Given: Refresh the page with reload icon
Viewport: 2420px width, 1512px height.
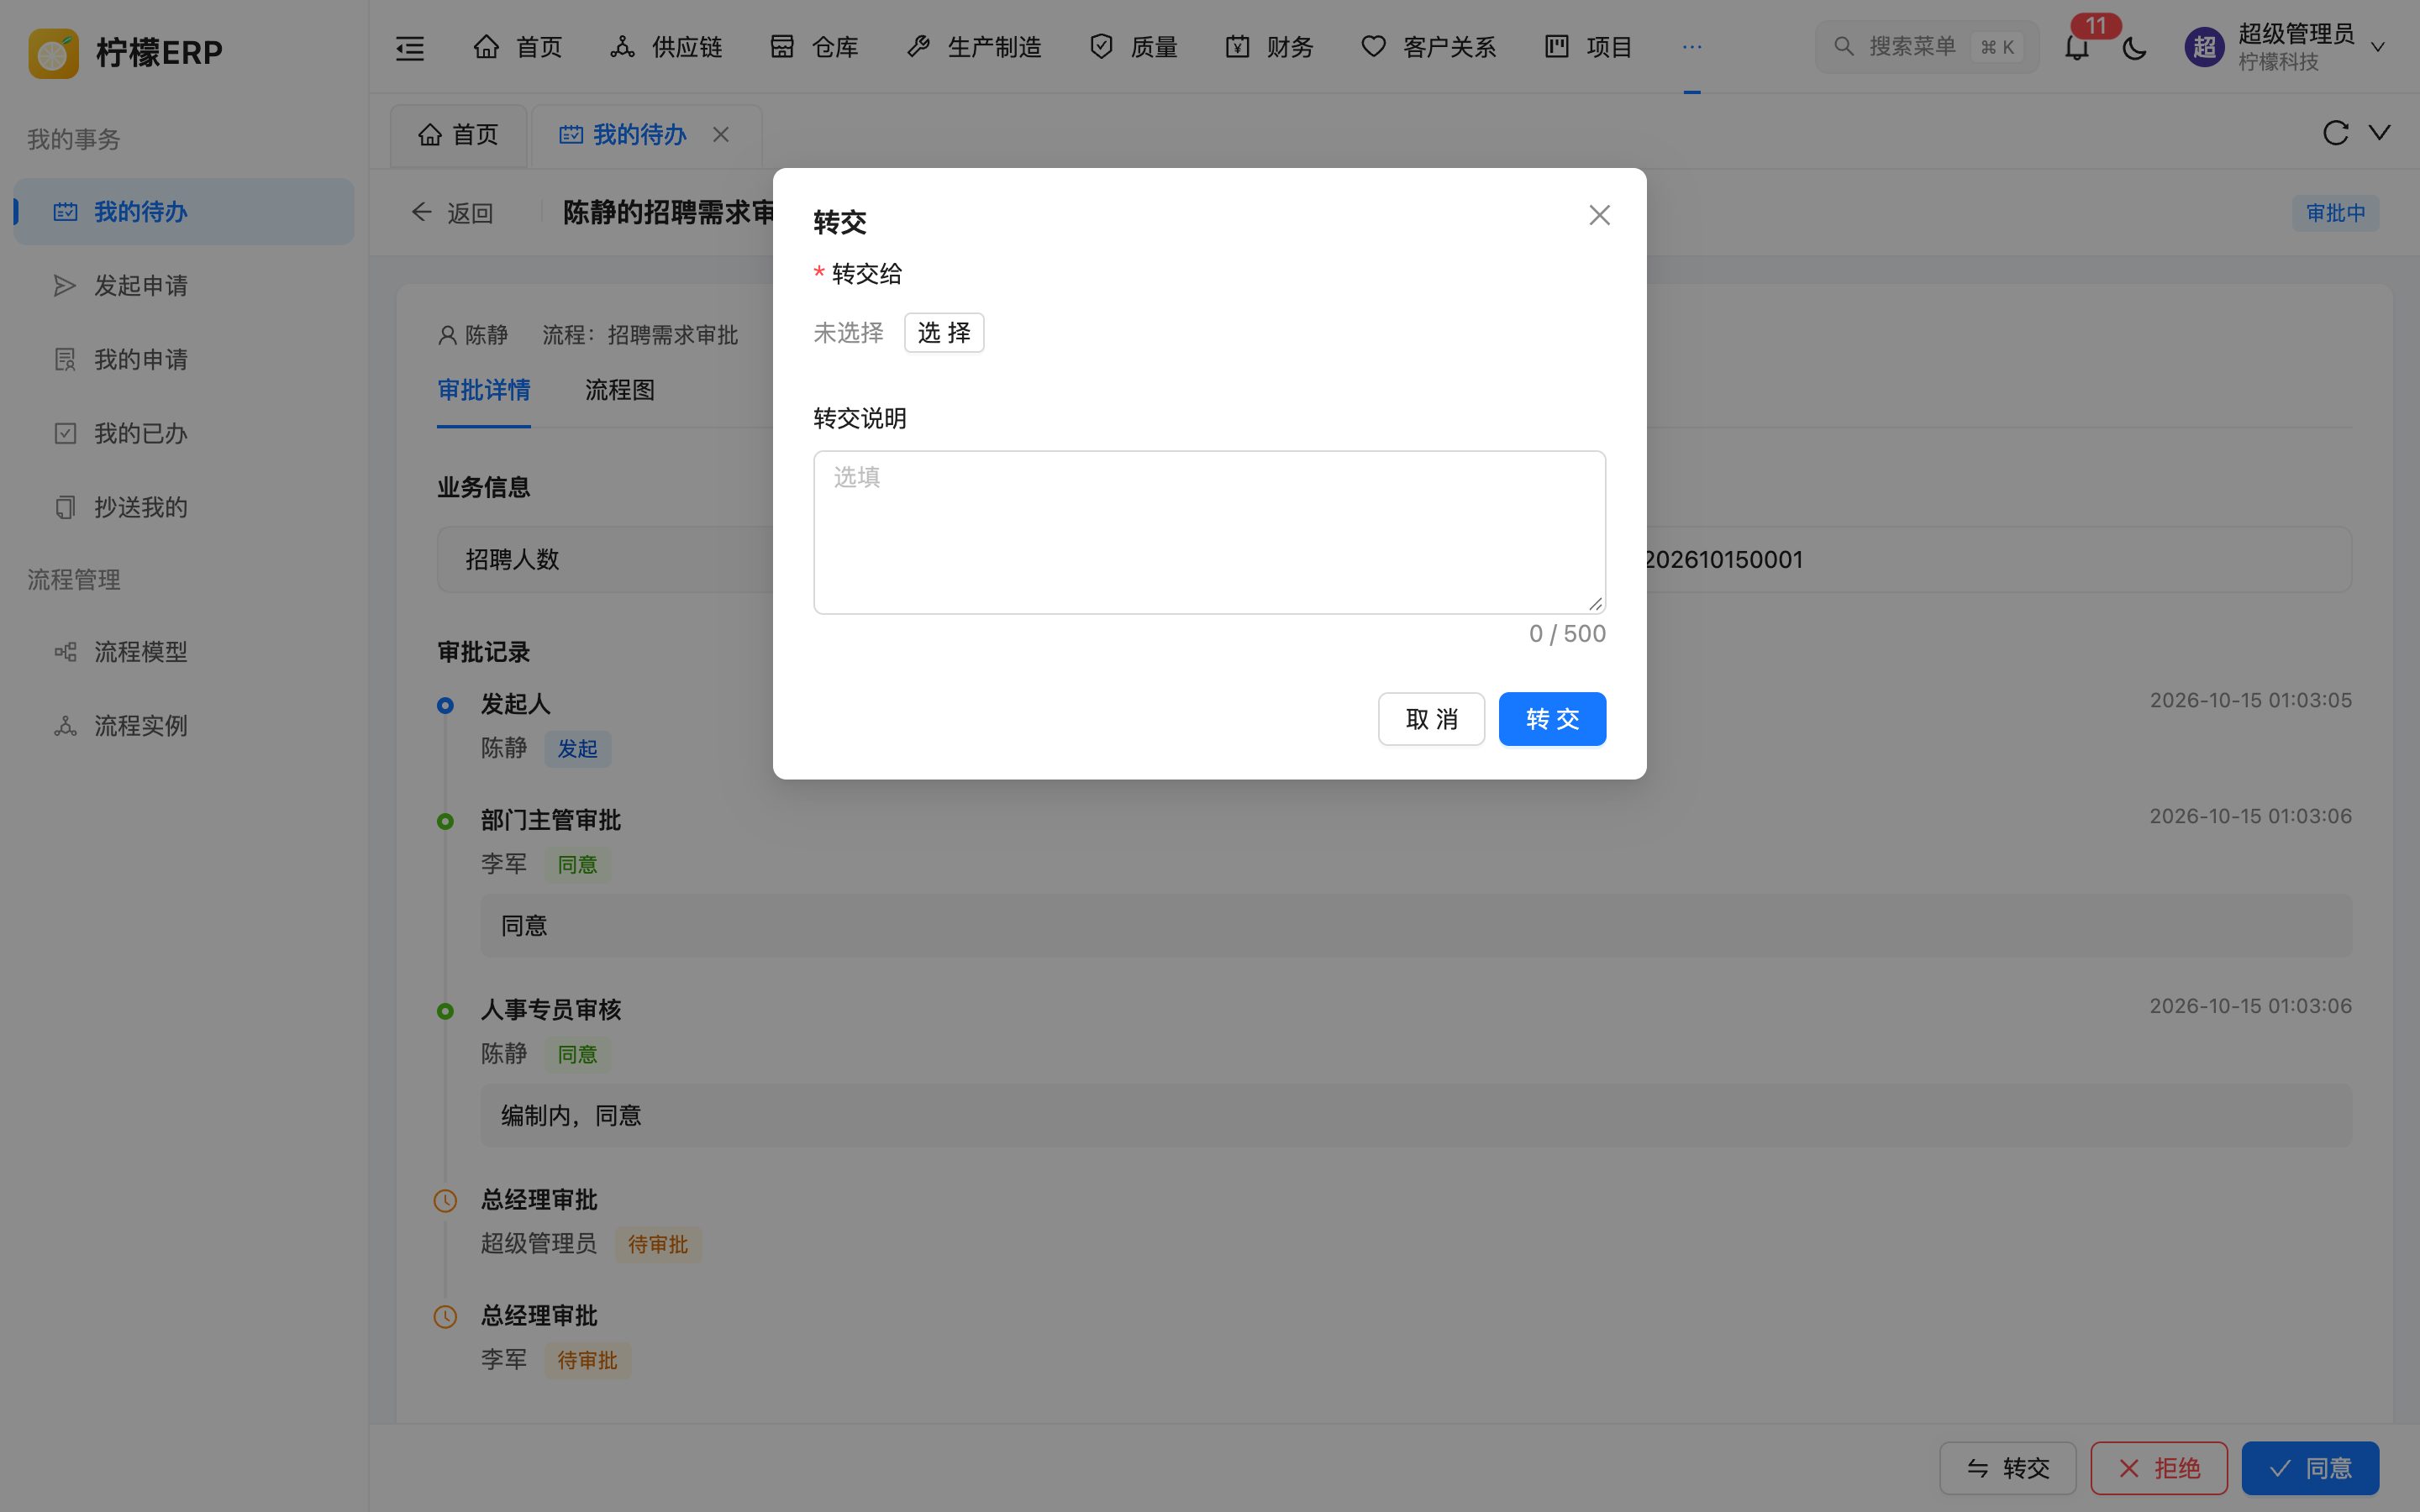Looking at the screenshot, I should pyautogui.click(x=2335, y=133).
